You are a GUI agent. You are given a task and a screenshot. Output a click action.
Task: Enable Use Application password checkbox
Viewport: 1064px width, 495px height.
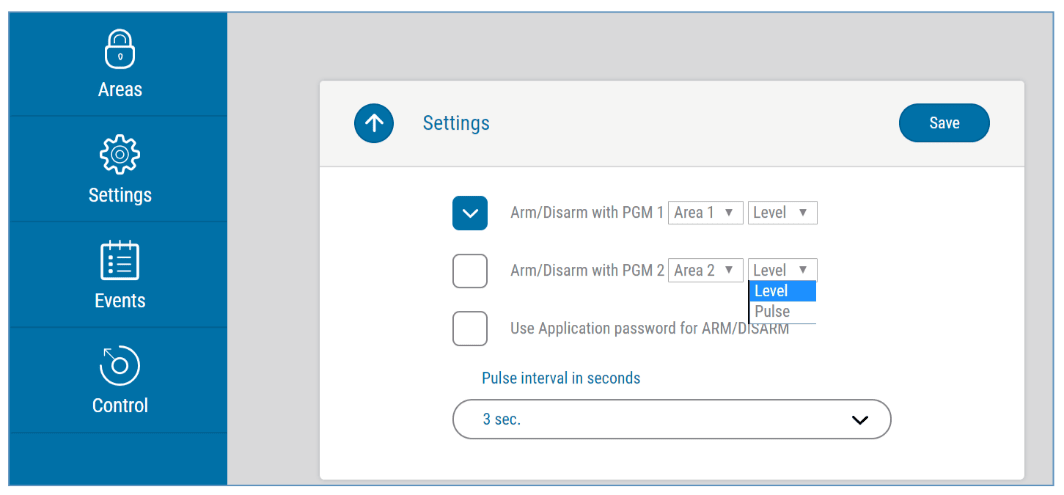[470, 328]
